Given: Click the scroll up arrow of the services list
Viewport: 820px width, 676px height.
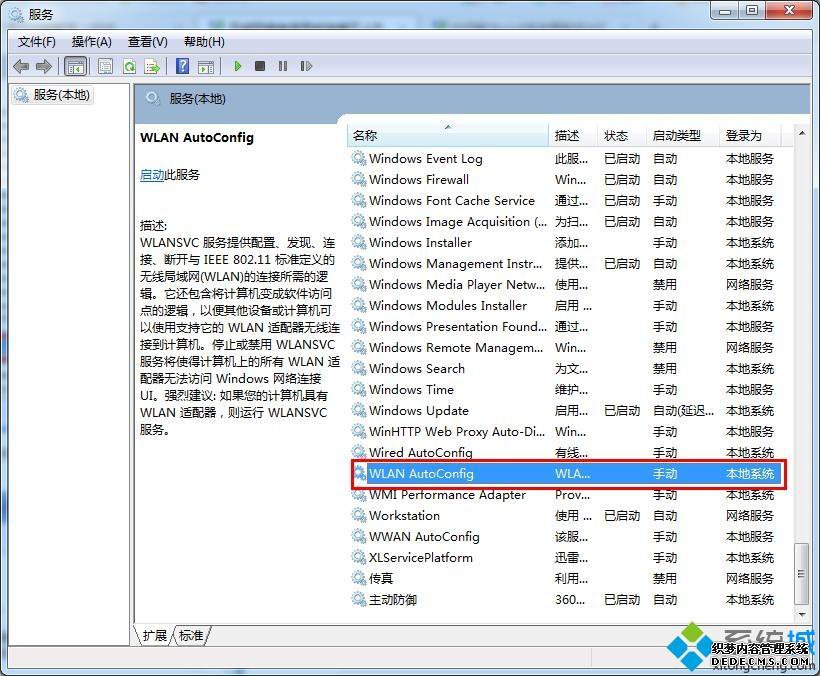Looking at the screenshot, I should (x=801, y=134).
